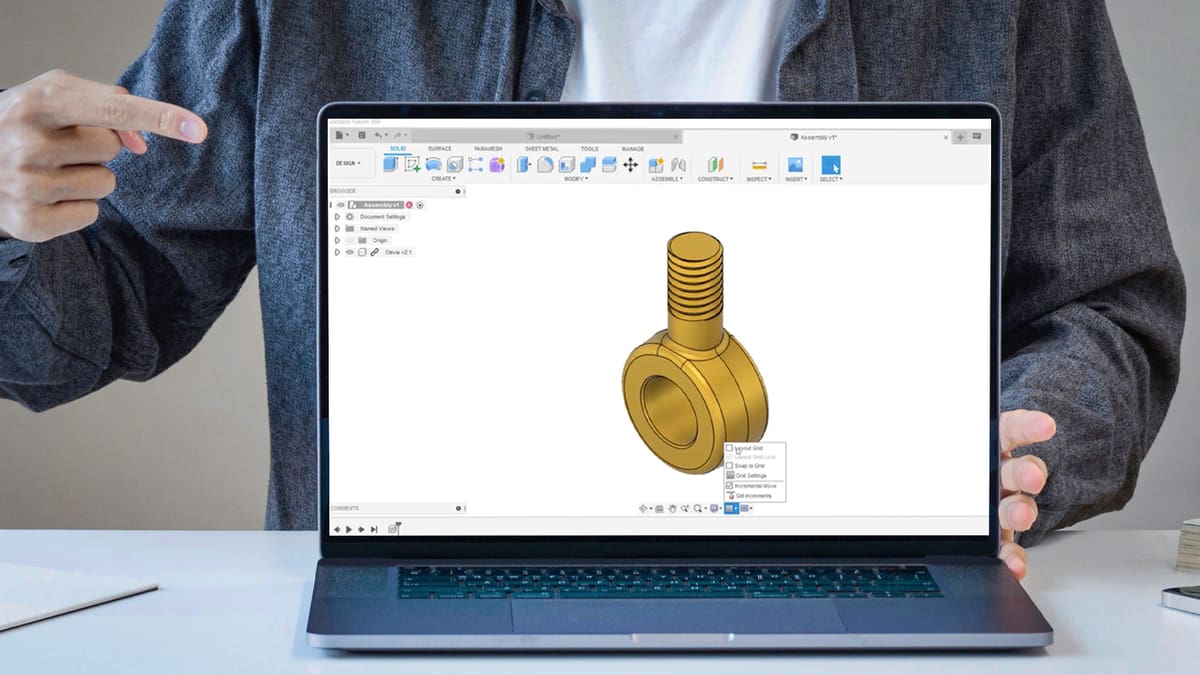Select the purple Create Base Feature tool
This screenshot has height=675, width=1200.
[497, 164]
